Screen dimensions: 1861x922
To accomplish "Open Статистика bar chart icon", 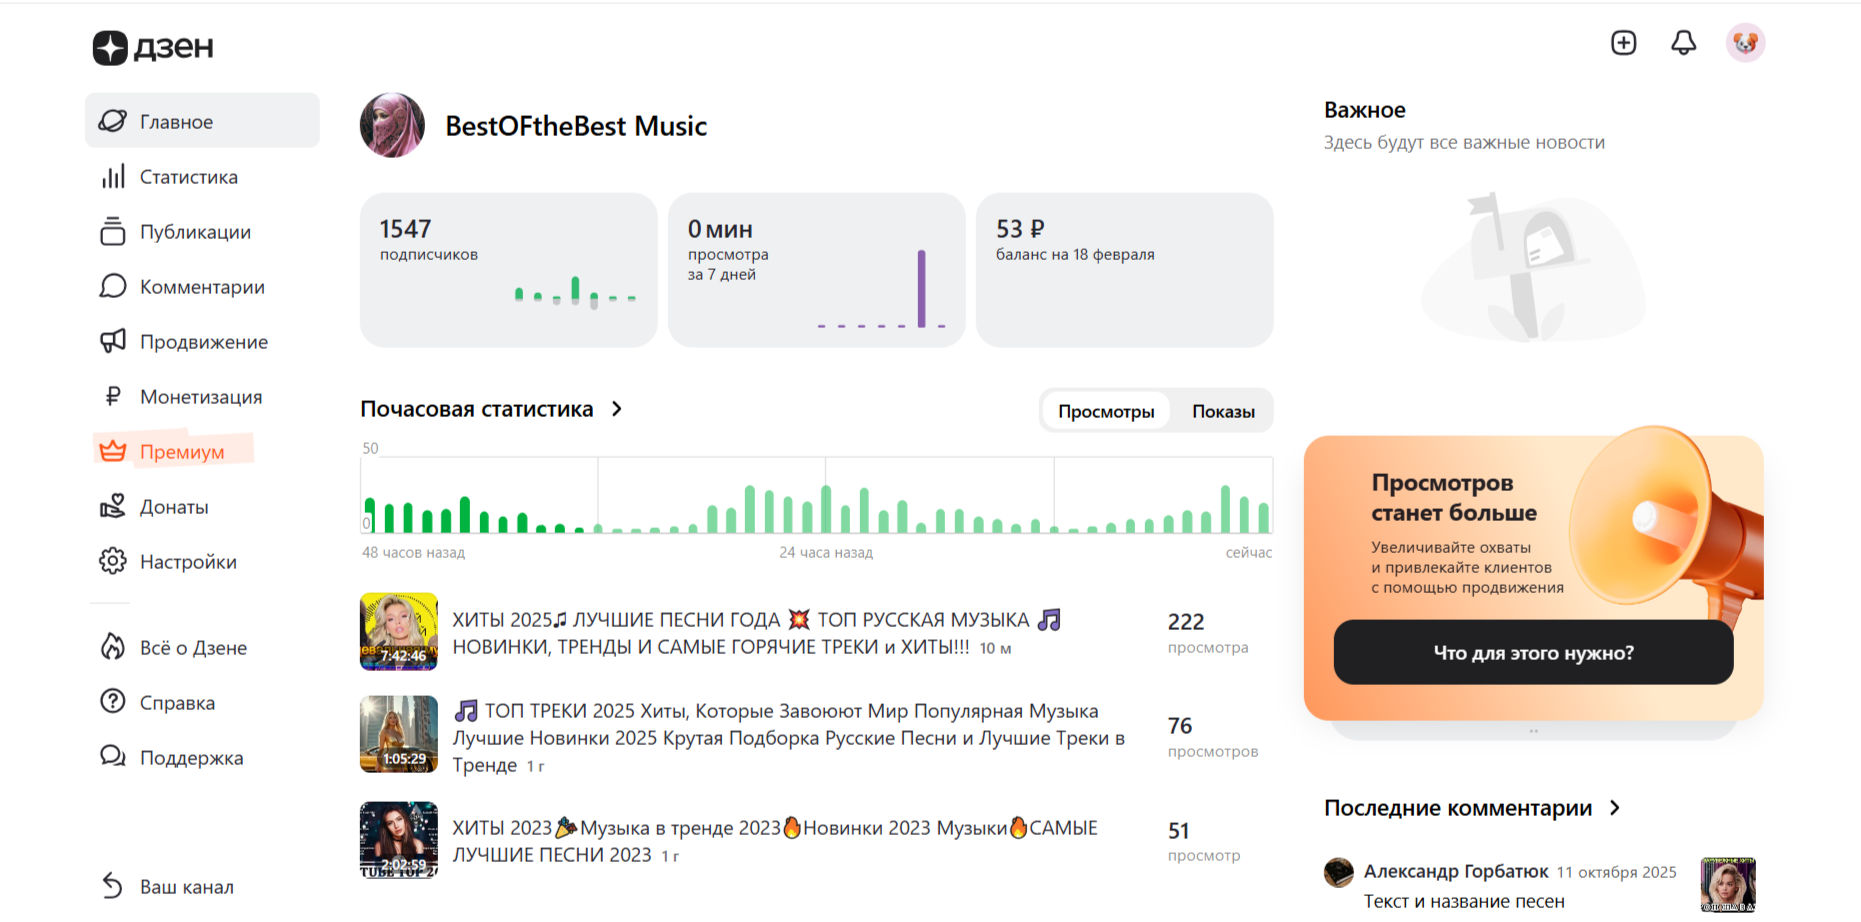I will [x=113, y=177].
